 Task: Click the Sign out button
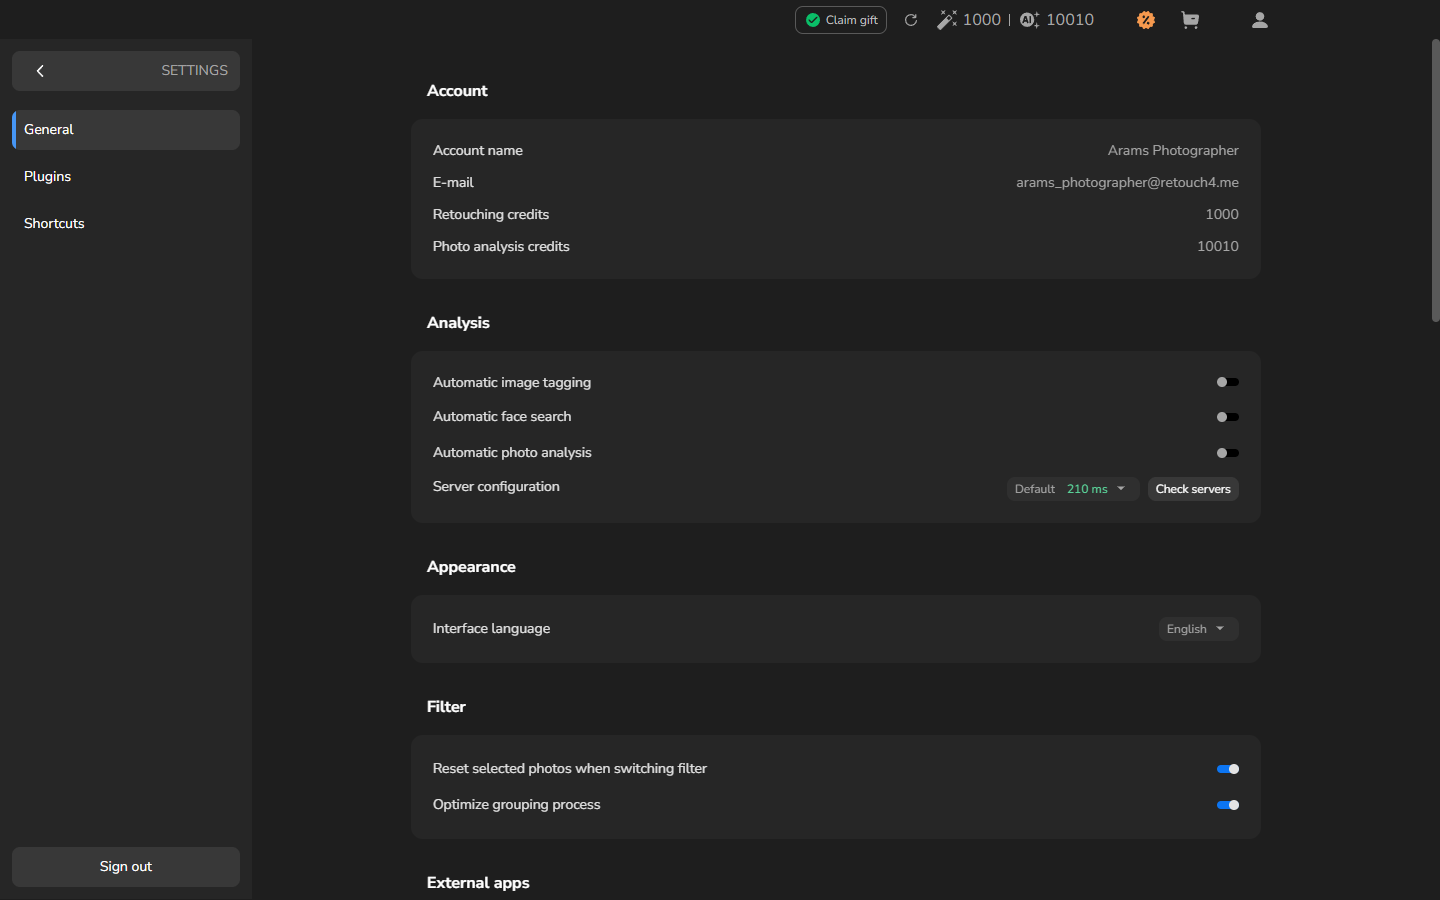(126, 867)
